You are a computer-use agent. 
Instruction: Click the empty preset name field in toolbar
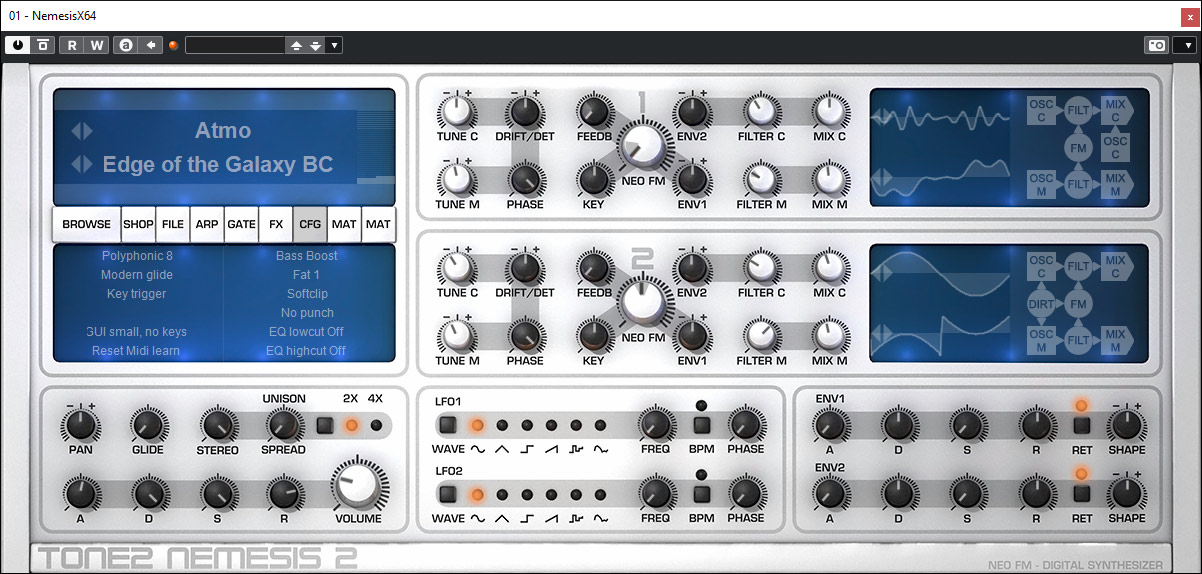[x=235, y=45]
